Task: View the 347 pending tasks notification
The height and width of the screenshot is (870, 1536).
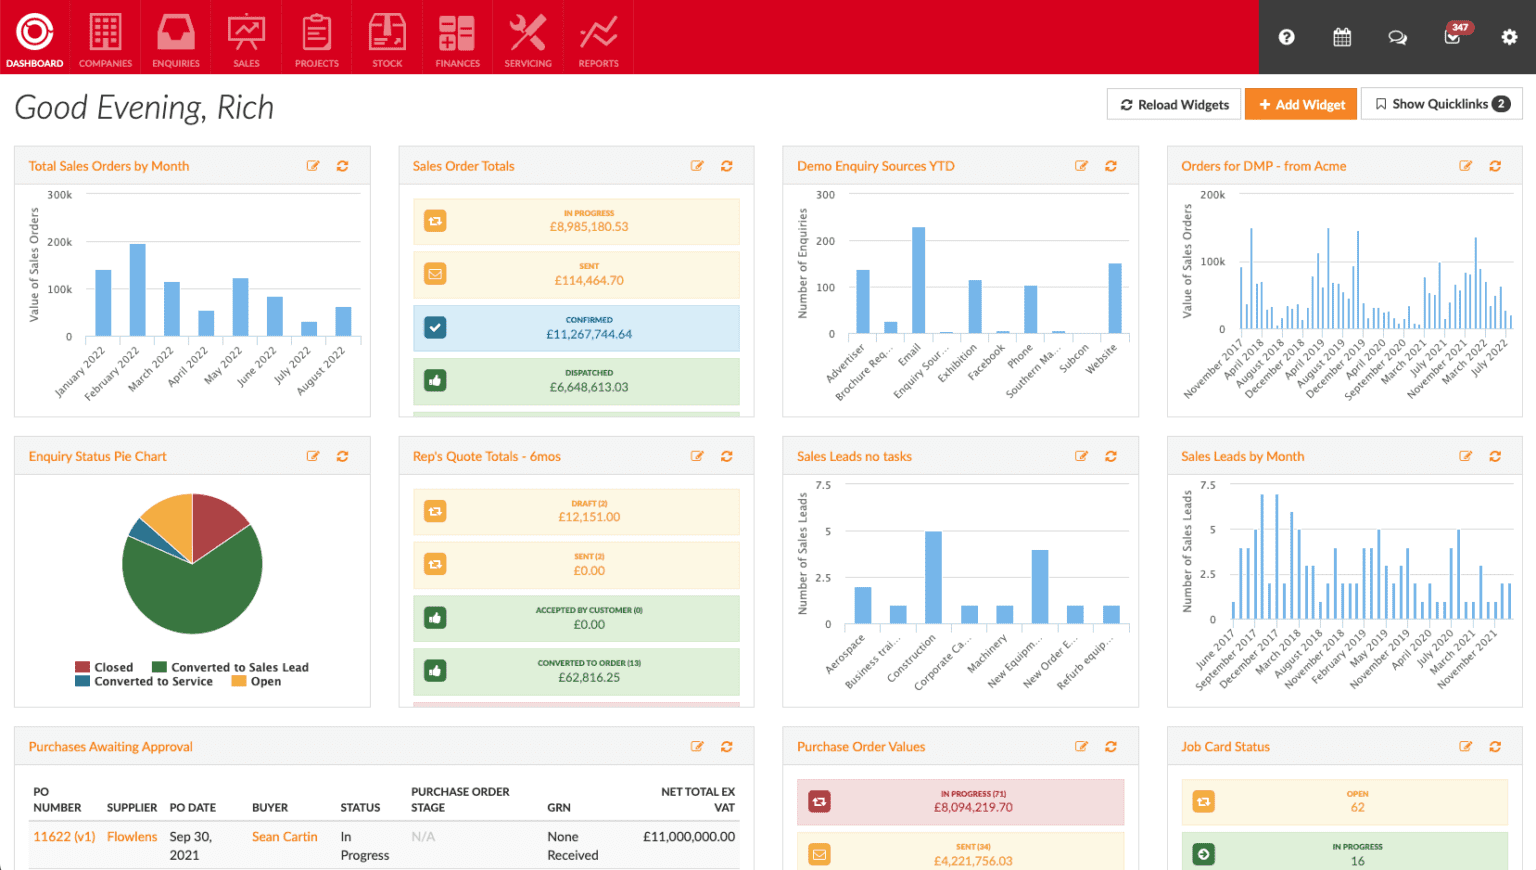Action: click(x=1452, y=40)
